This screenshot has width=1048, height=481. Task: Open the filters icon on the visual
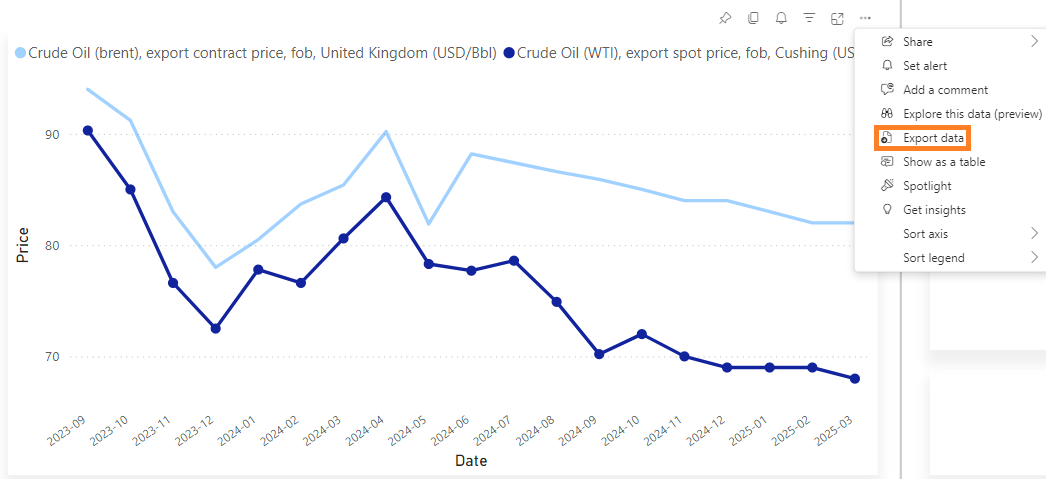(x=809, y=18)
